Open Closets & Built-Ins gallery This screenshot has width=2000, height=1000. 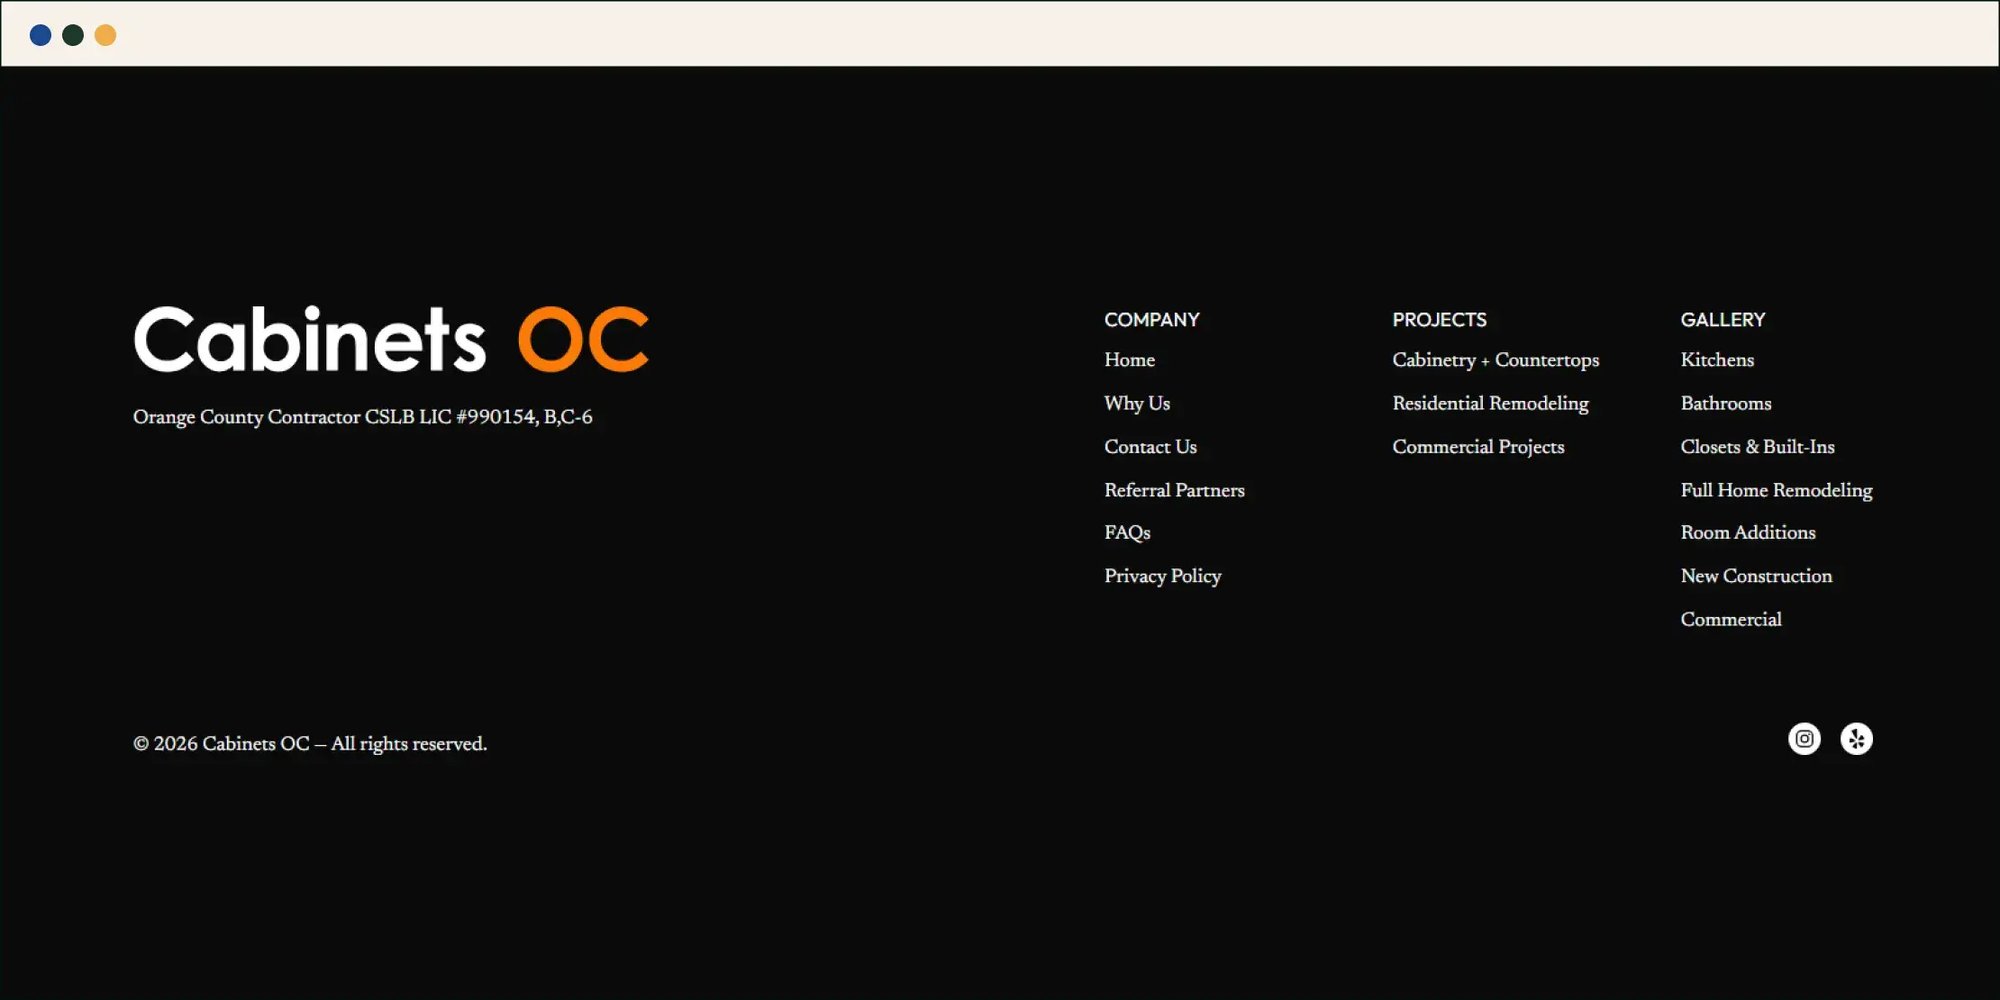point(1757,447)
